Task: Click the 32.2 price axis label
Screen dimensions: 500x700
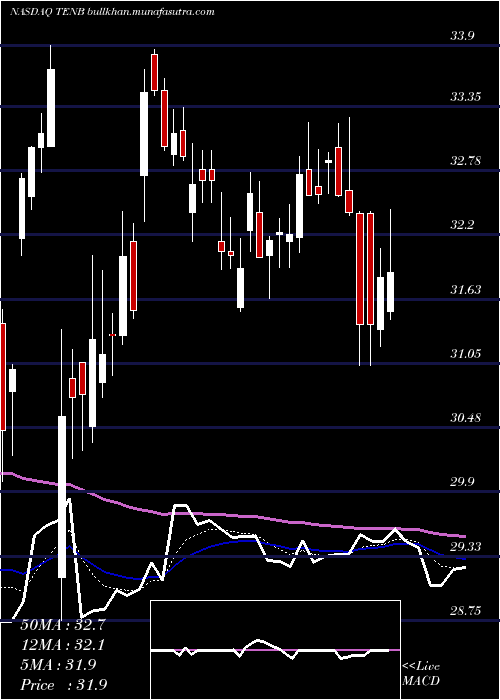Action: [462, 225]
